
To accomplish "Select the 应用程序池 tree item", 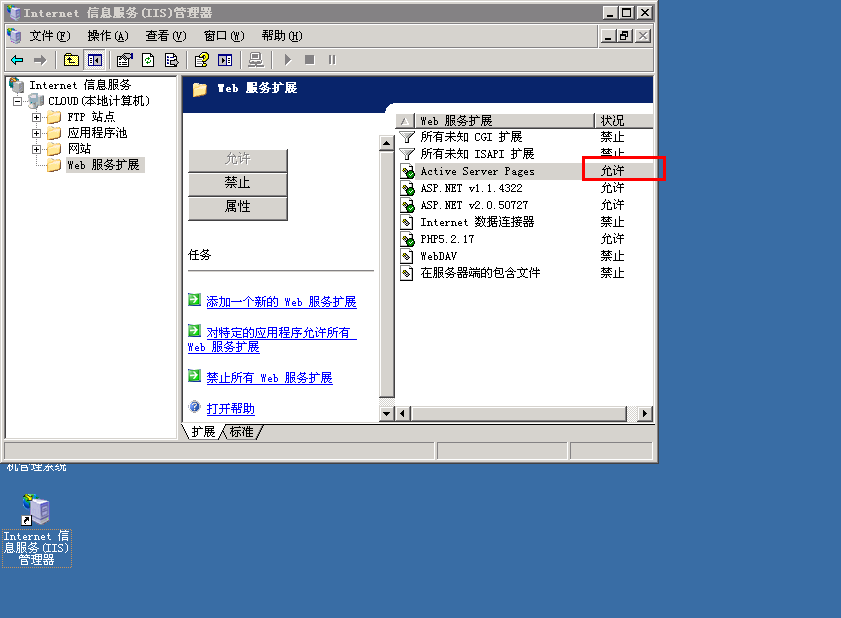I will click(97, 134).
